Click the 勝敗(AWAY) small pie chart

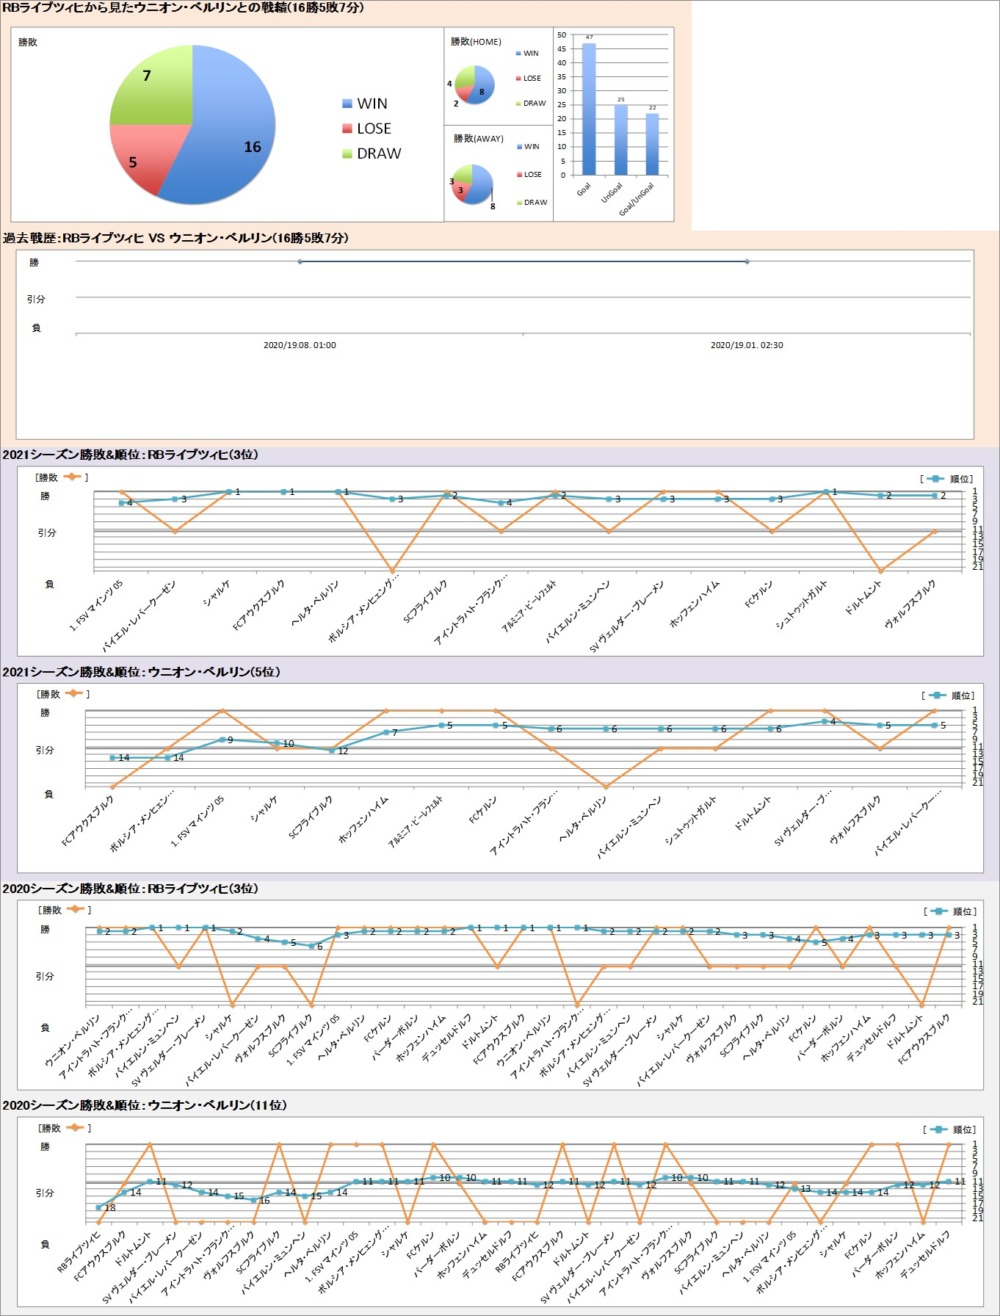474,184
